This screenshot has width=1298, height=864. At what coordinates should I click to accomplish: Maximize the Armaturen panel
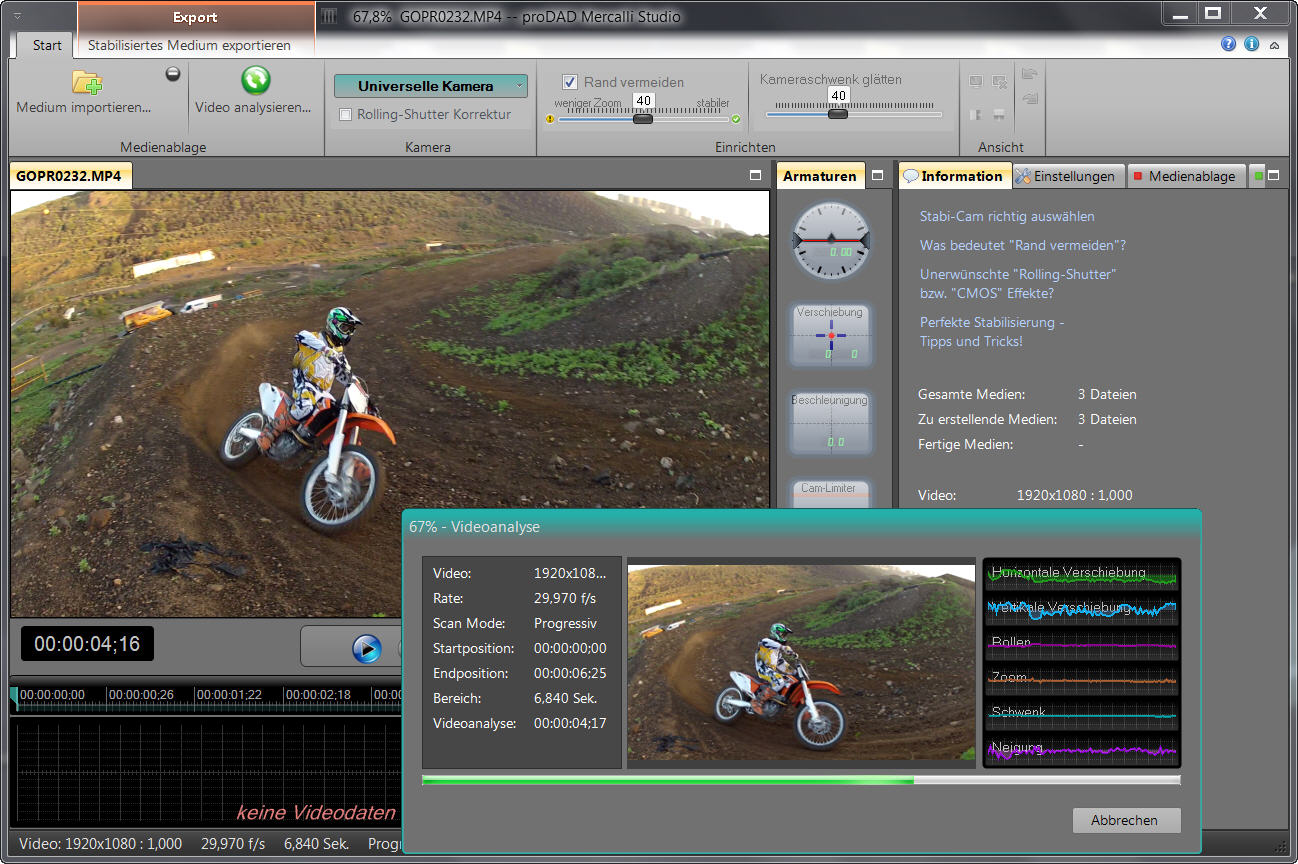[877, 176]
